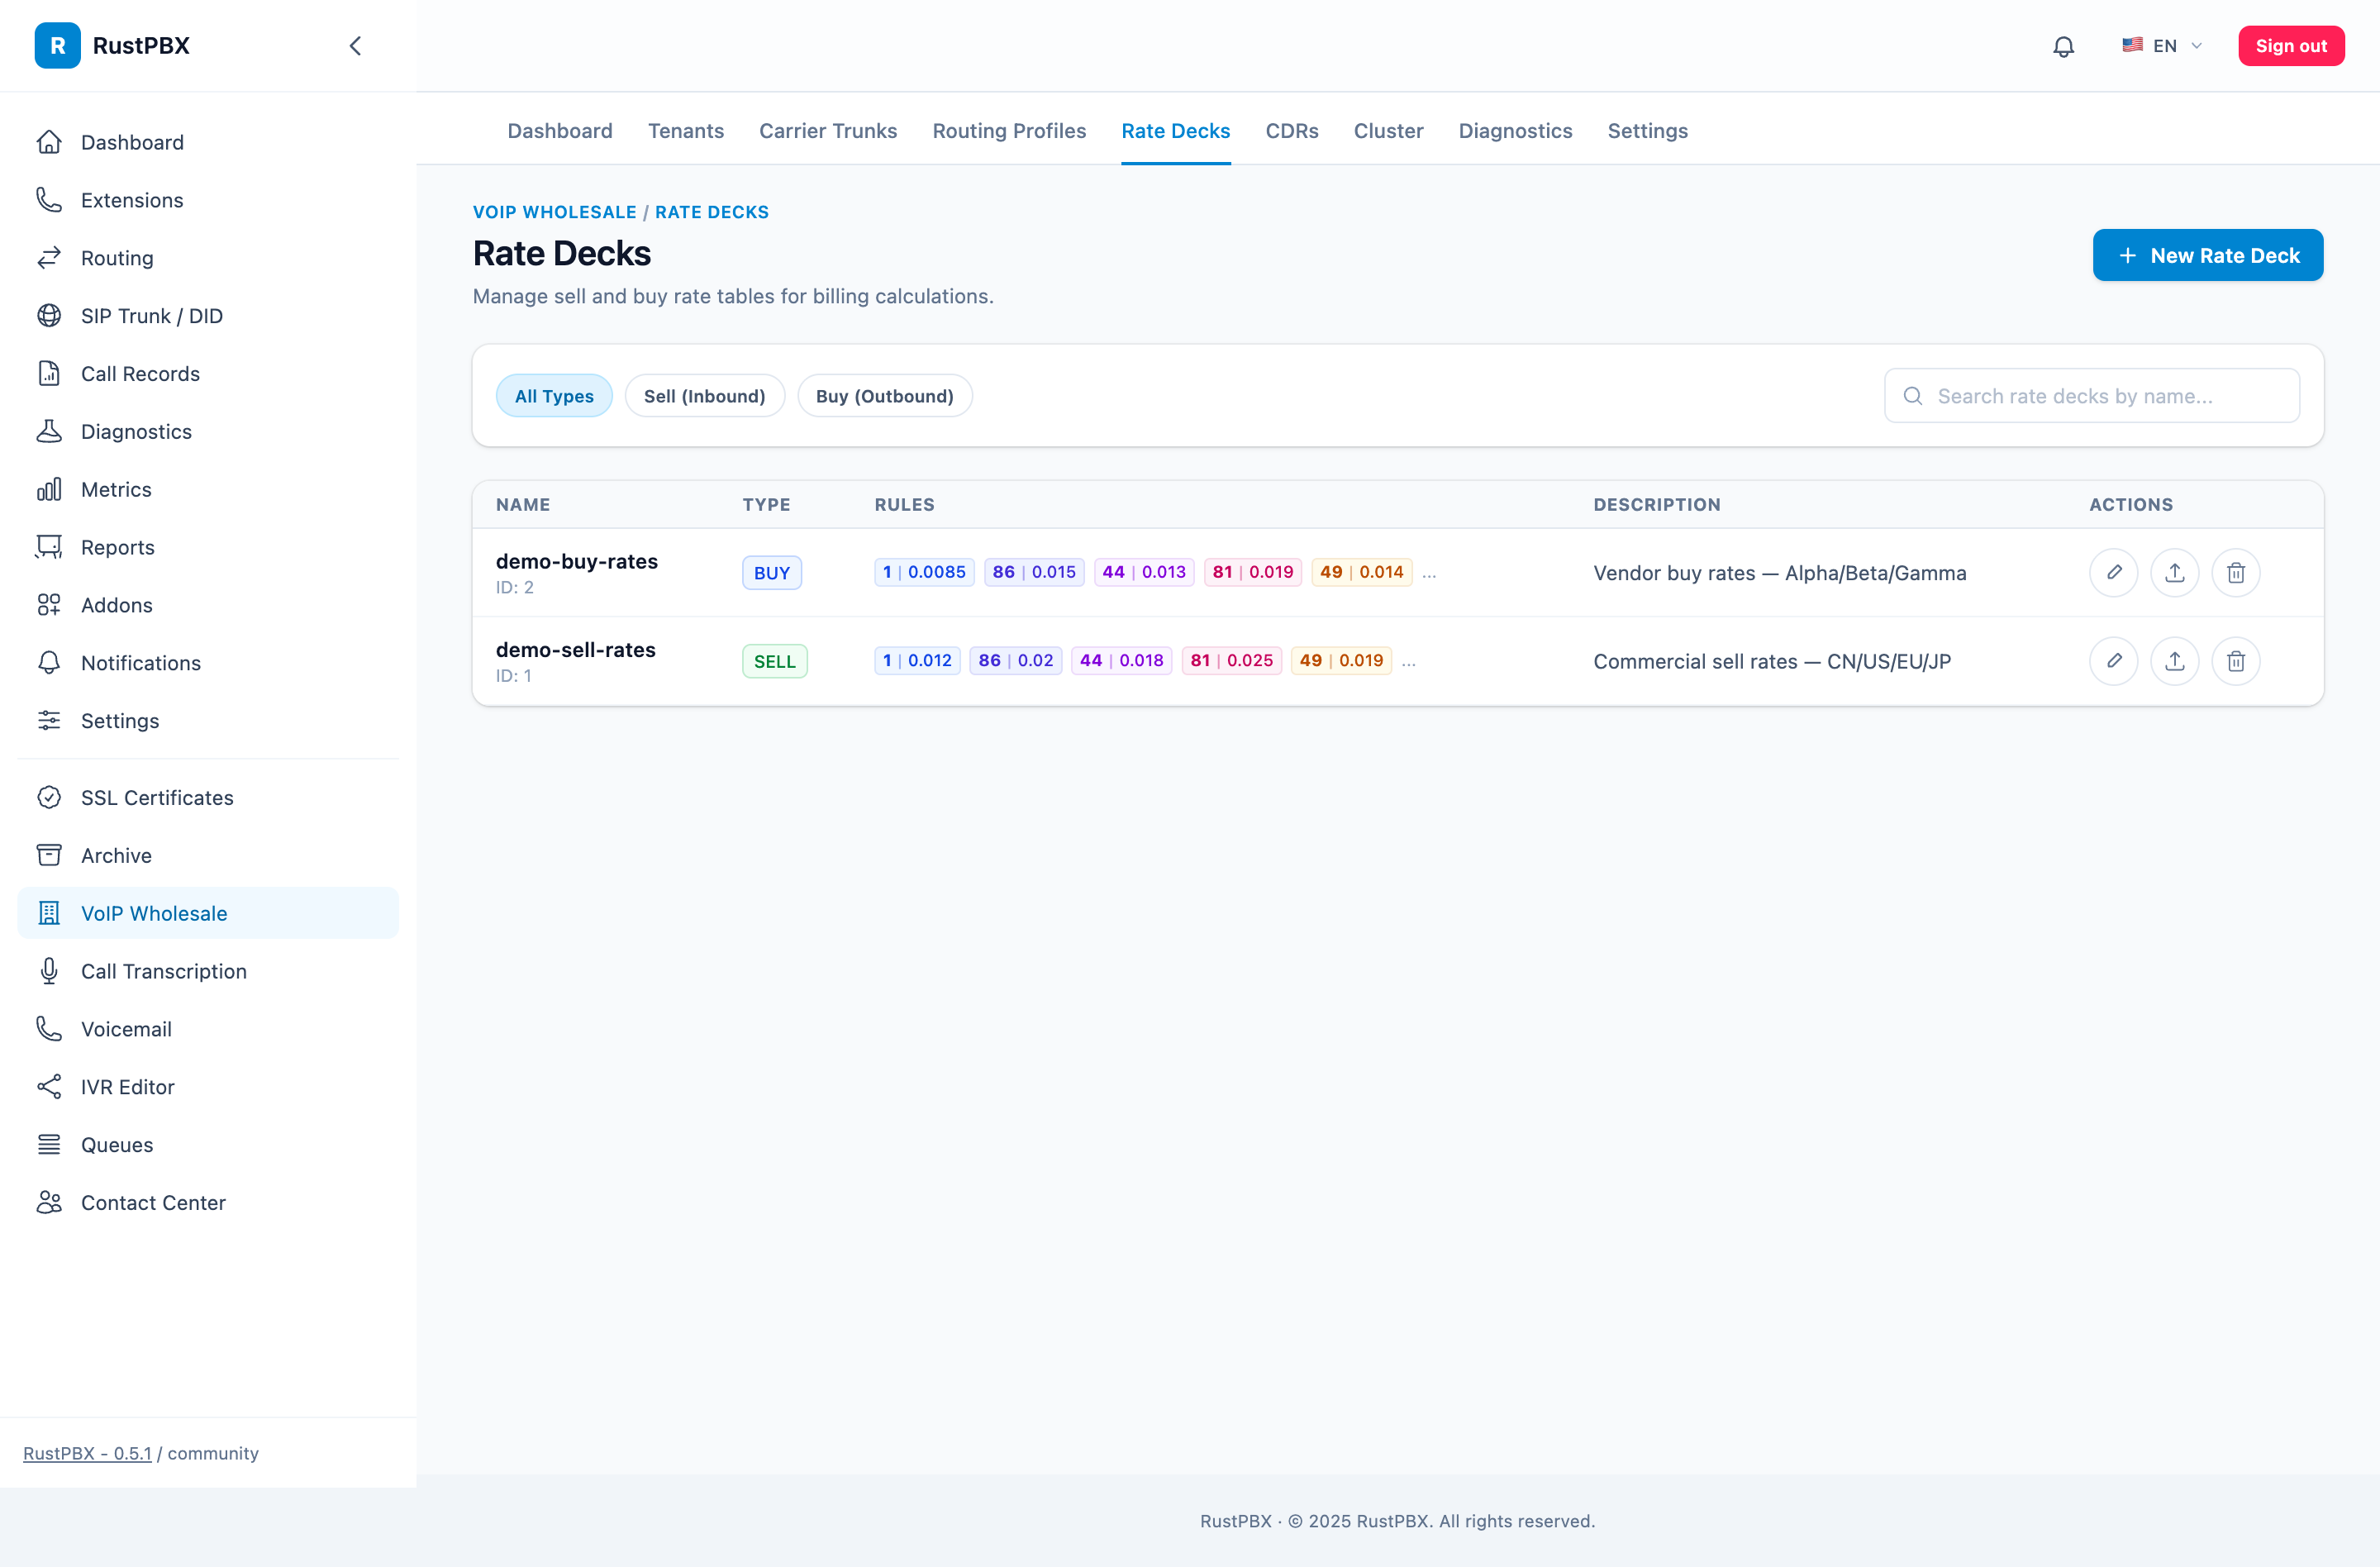
Task: Focus the search rate decks field
Action: 2091,396
